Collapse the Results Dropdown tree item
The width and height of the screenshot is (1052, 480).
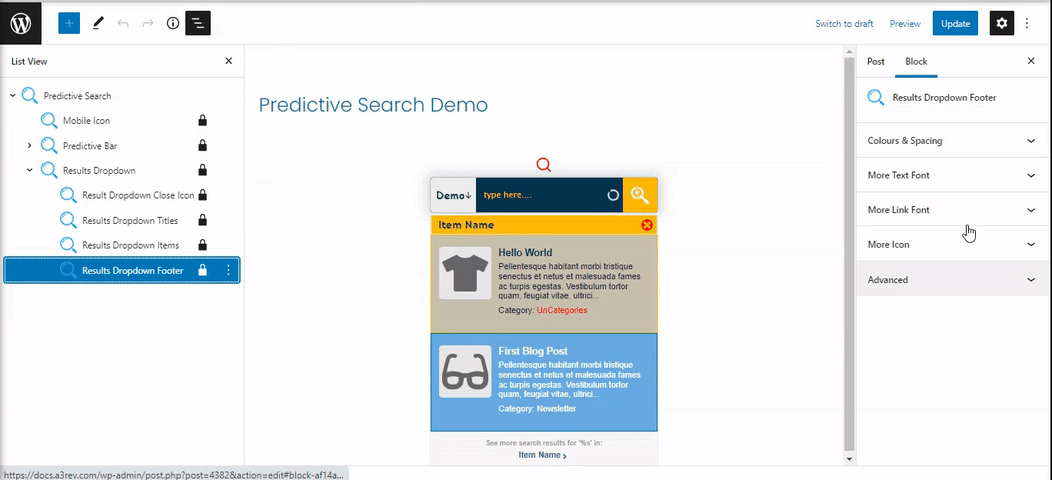click(29, 170)
